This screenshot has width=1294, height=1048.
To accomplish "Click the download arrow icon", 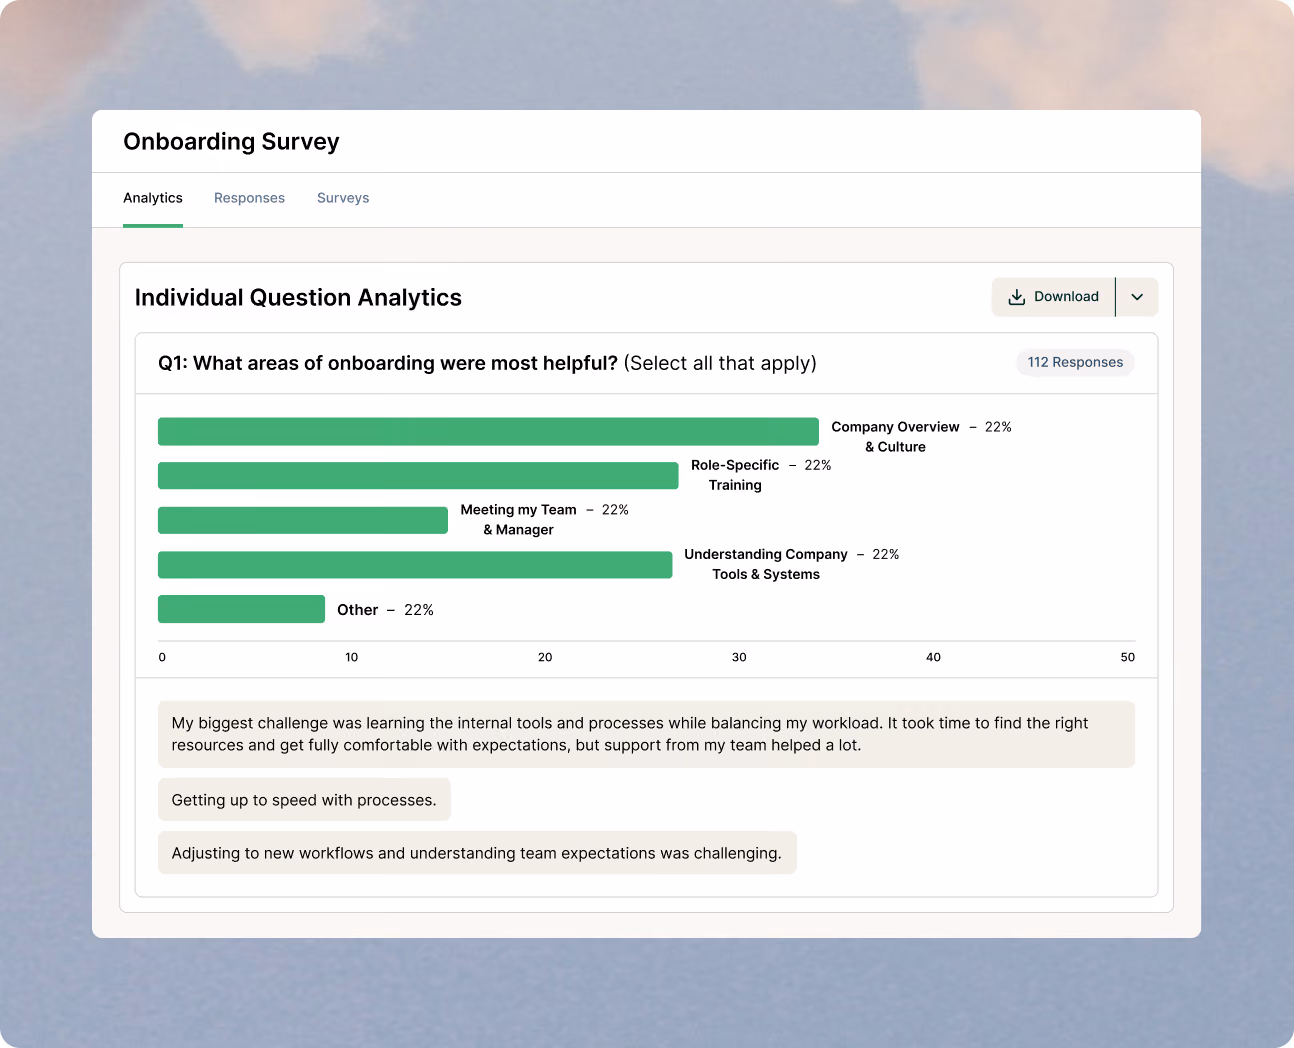I will pos(1016,297).
